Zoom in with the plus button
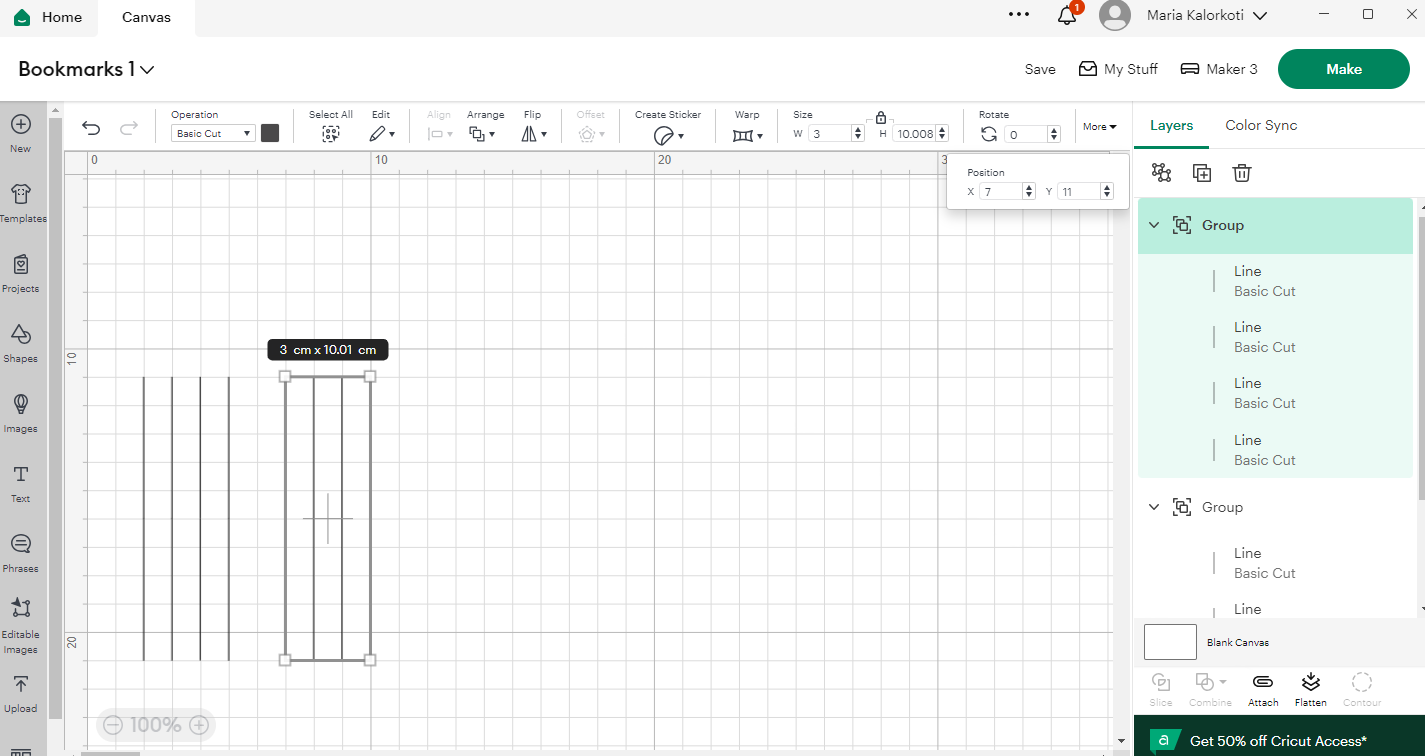Image resolution: width=1425 pixels, height=756 pixels. [x=199, y=725]
